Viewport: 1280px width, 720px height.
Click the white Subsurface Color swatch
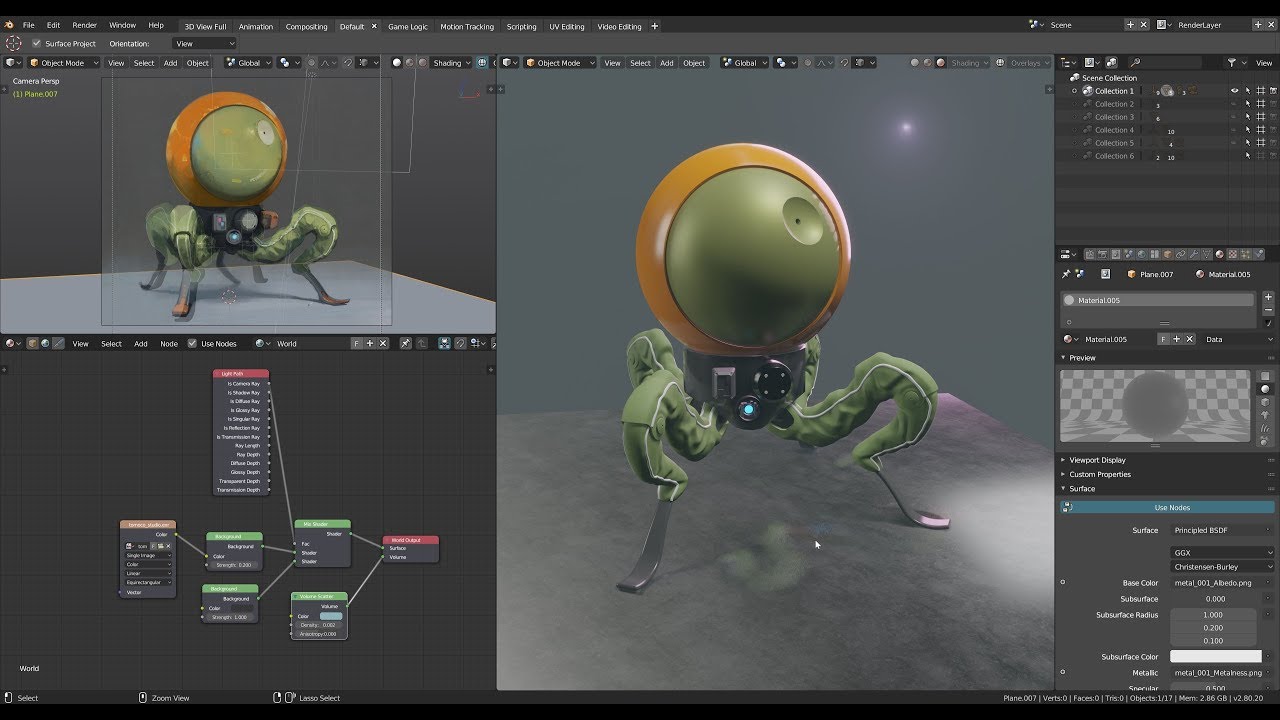pos(1216,656)
